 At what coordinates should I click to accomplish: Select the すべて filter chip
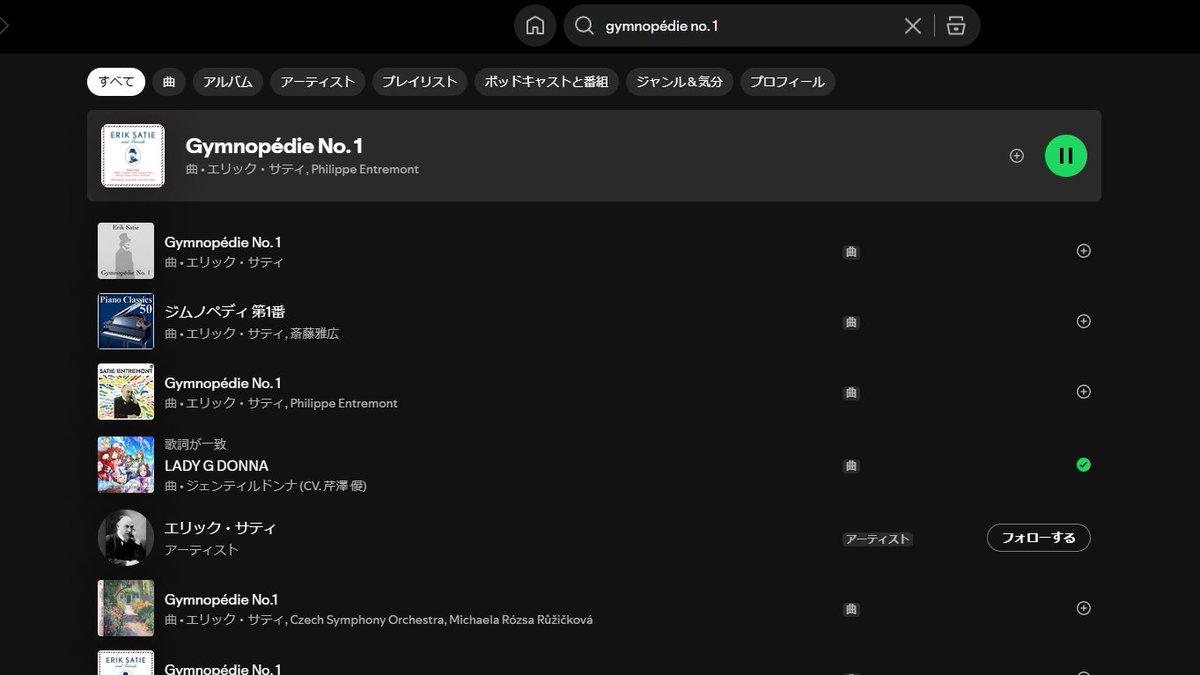[116, 82]
